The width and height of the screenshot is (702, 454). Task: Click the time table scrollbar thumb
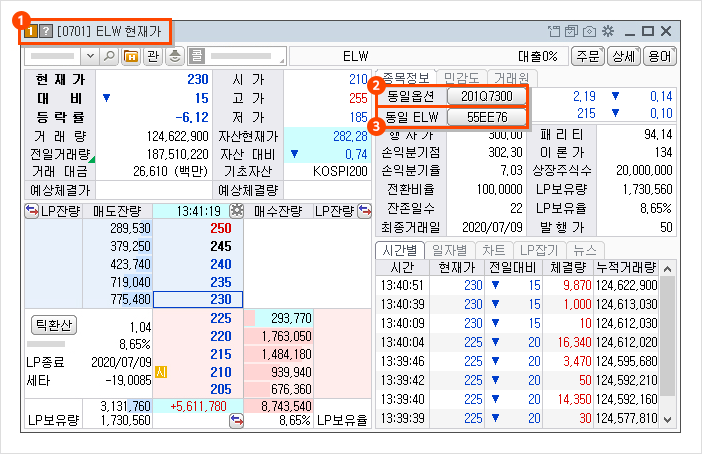click(x=668, y=336)
